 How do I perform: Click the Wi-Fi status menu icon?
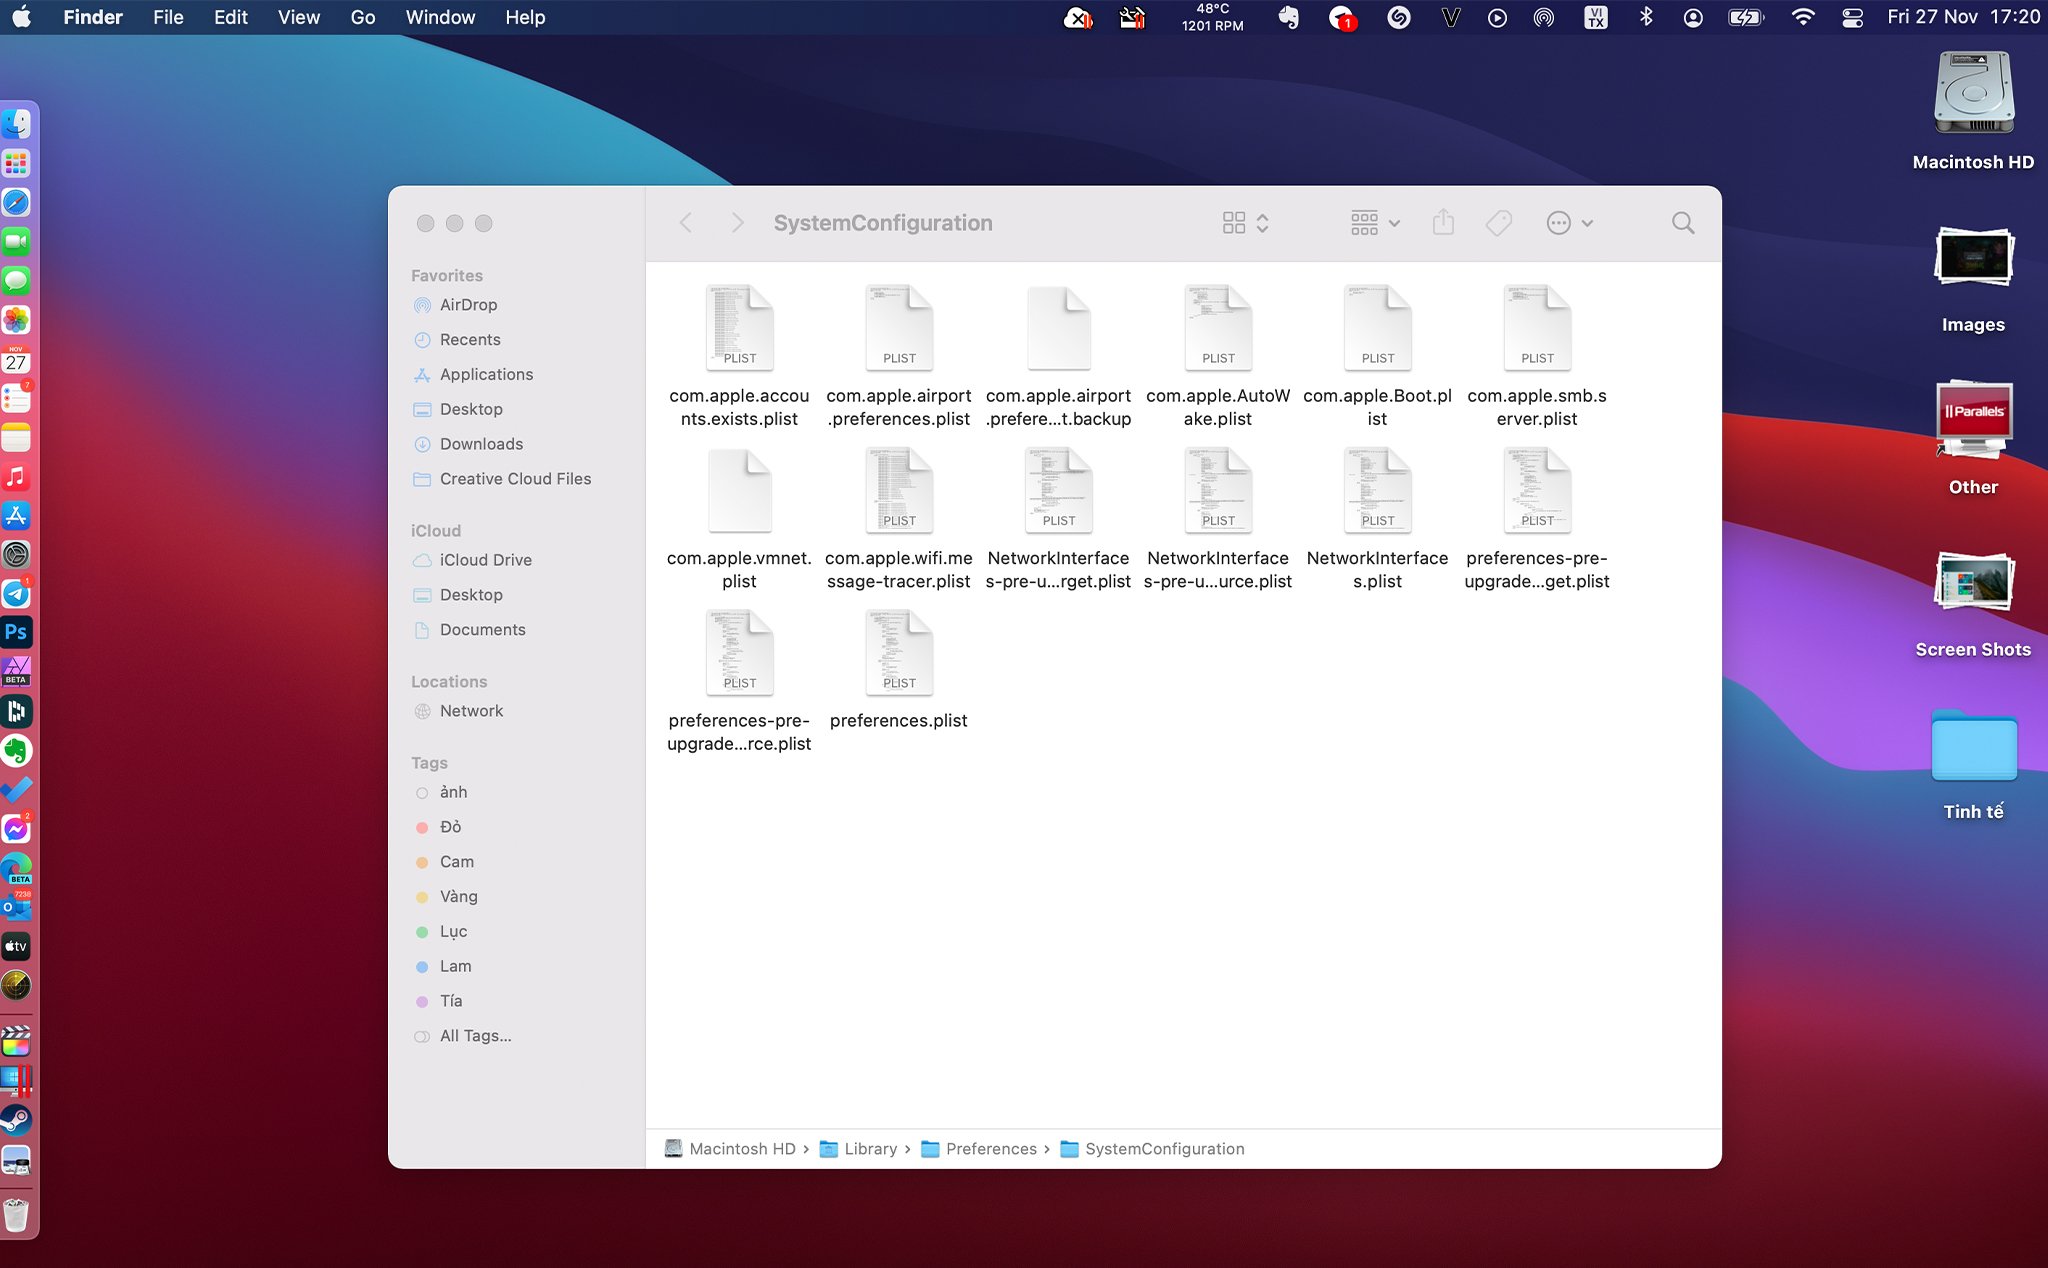point(1802,17)
